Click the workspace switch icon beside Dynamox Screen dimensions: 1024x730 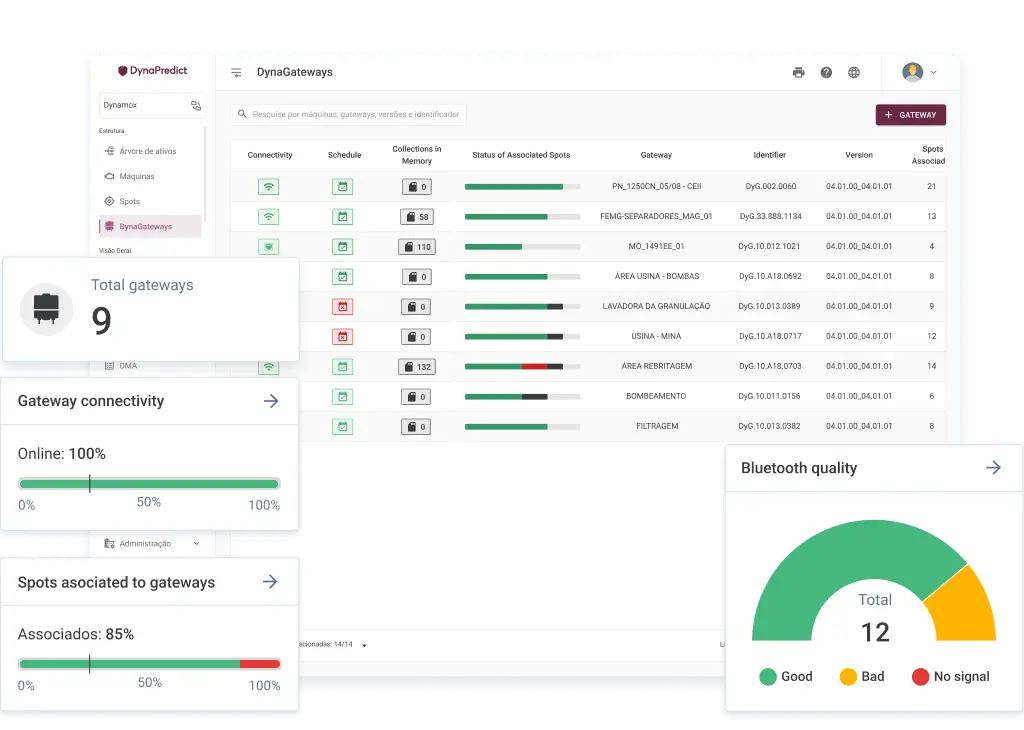[195, 105]
